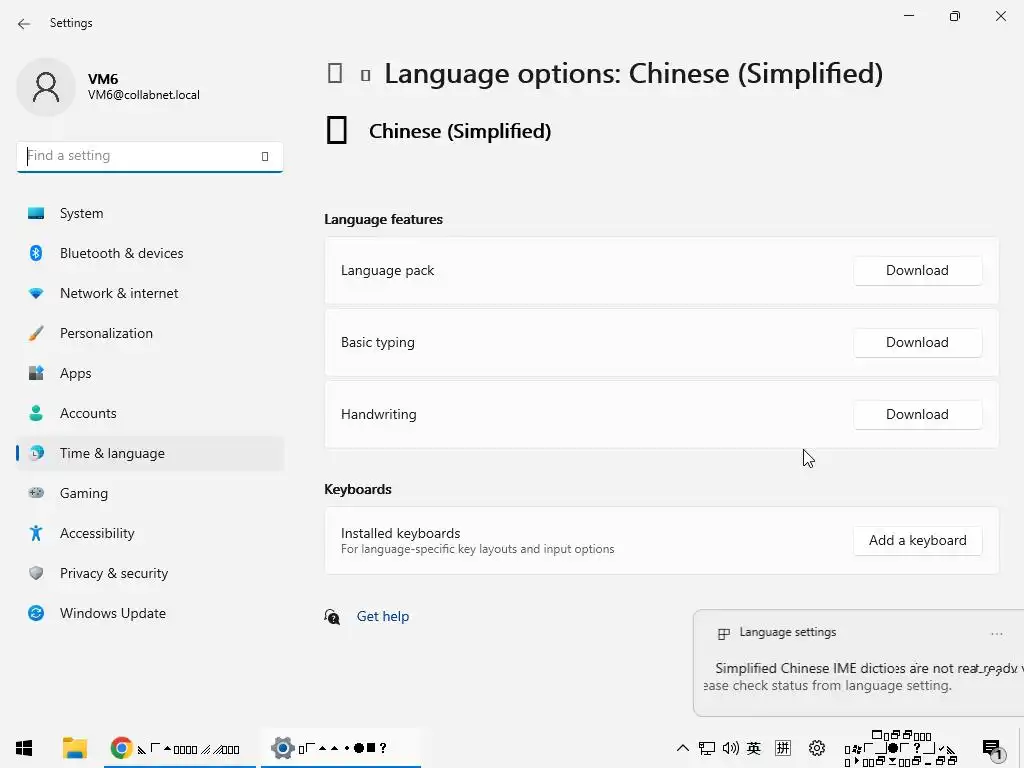
Task: Go to Personalization settings
Action: pyautogui.click(x=106, y=333)
